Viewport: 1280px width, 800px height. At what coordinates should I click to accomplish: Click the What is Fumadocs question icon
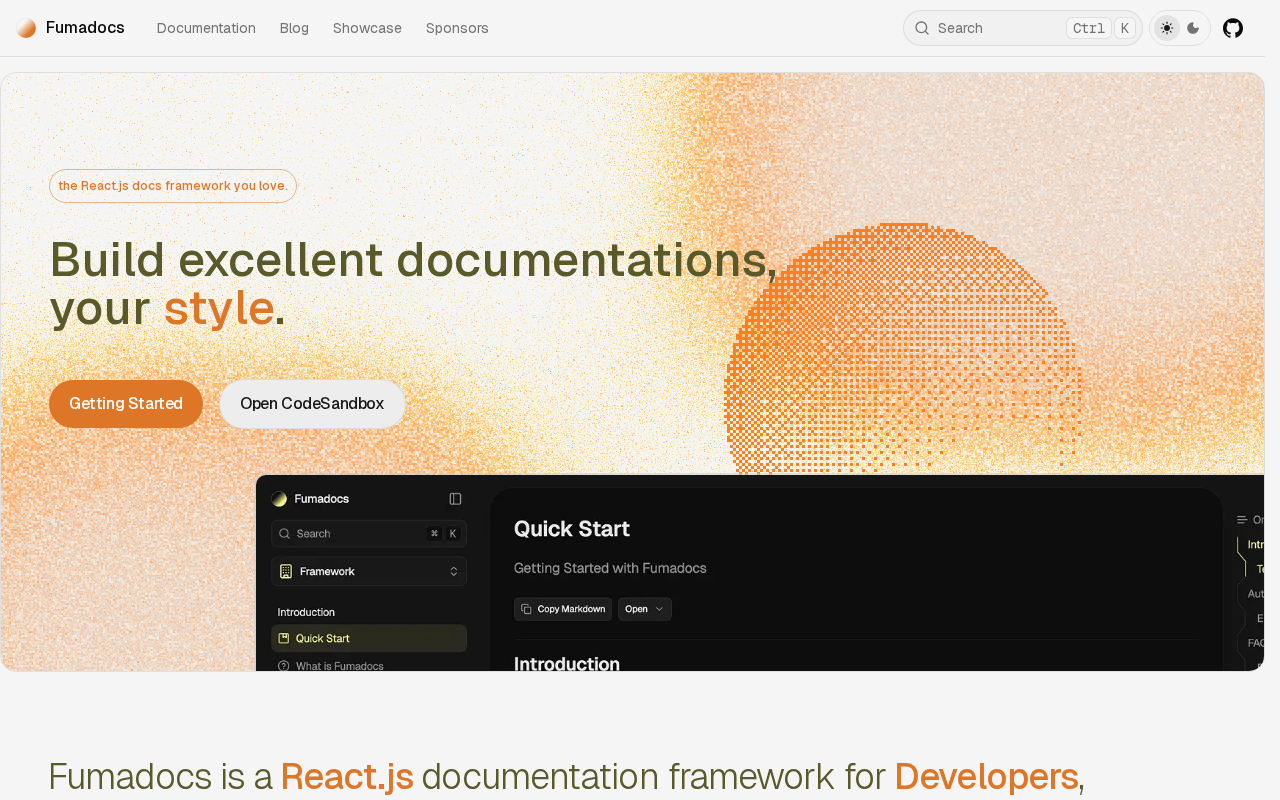(x=284, y=666)
